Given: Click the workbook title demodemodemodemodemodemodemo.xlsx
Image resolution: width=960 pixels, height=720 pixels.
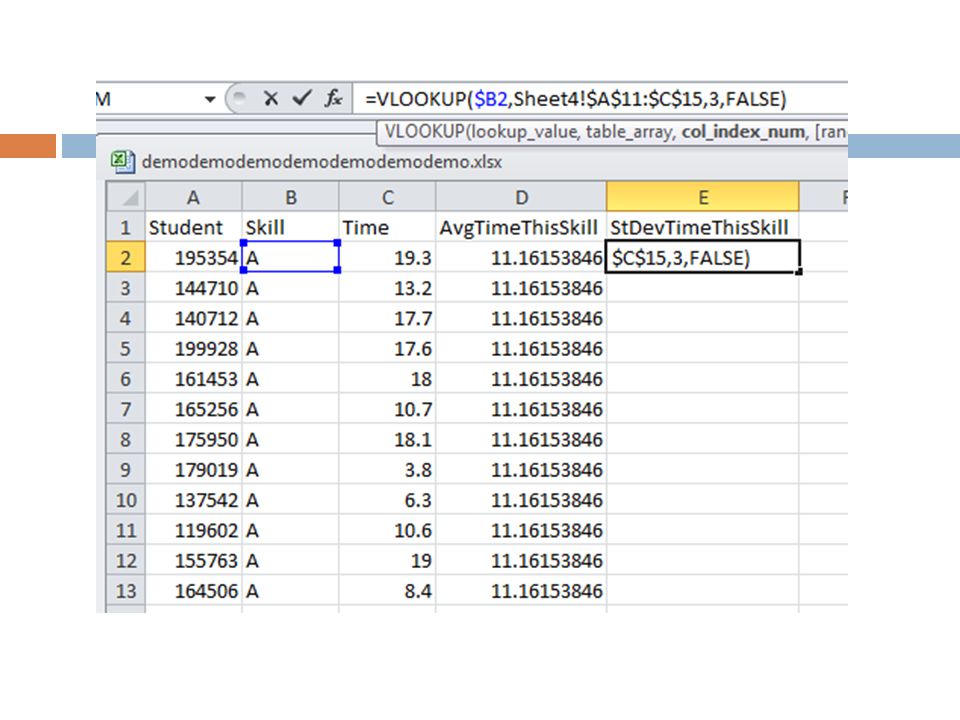Looking at the screenshot, I should pos(322,162).
